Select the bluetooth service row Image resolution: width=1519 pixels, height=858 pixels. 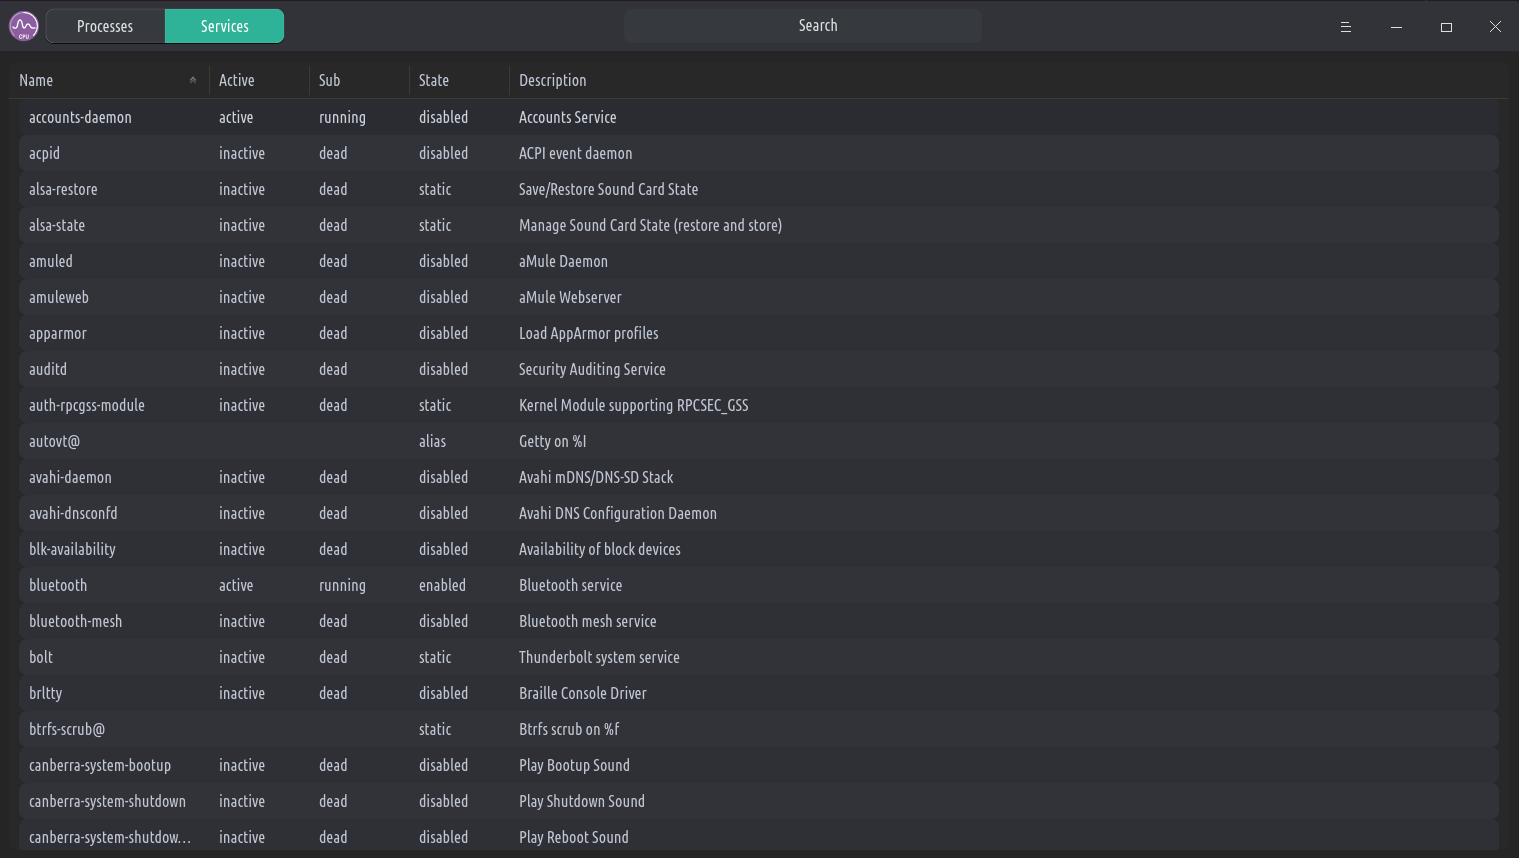(x=58, y=585)
